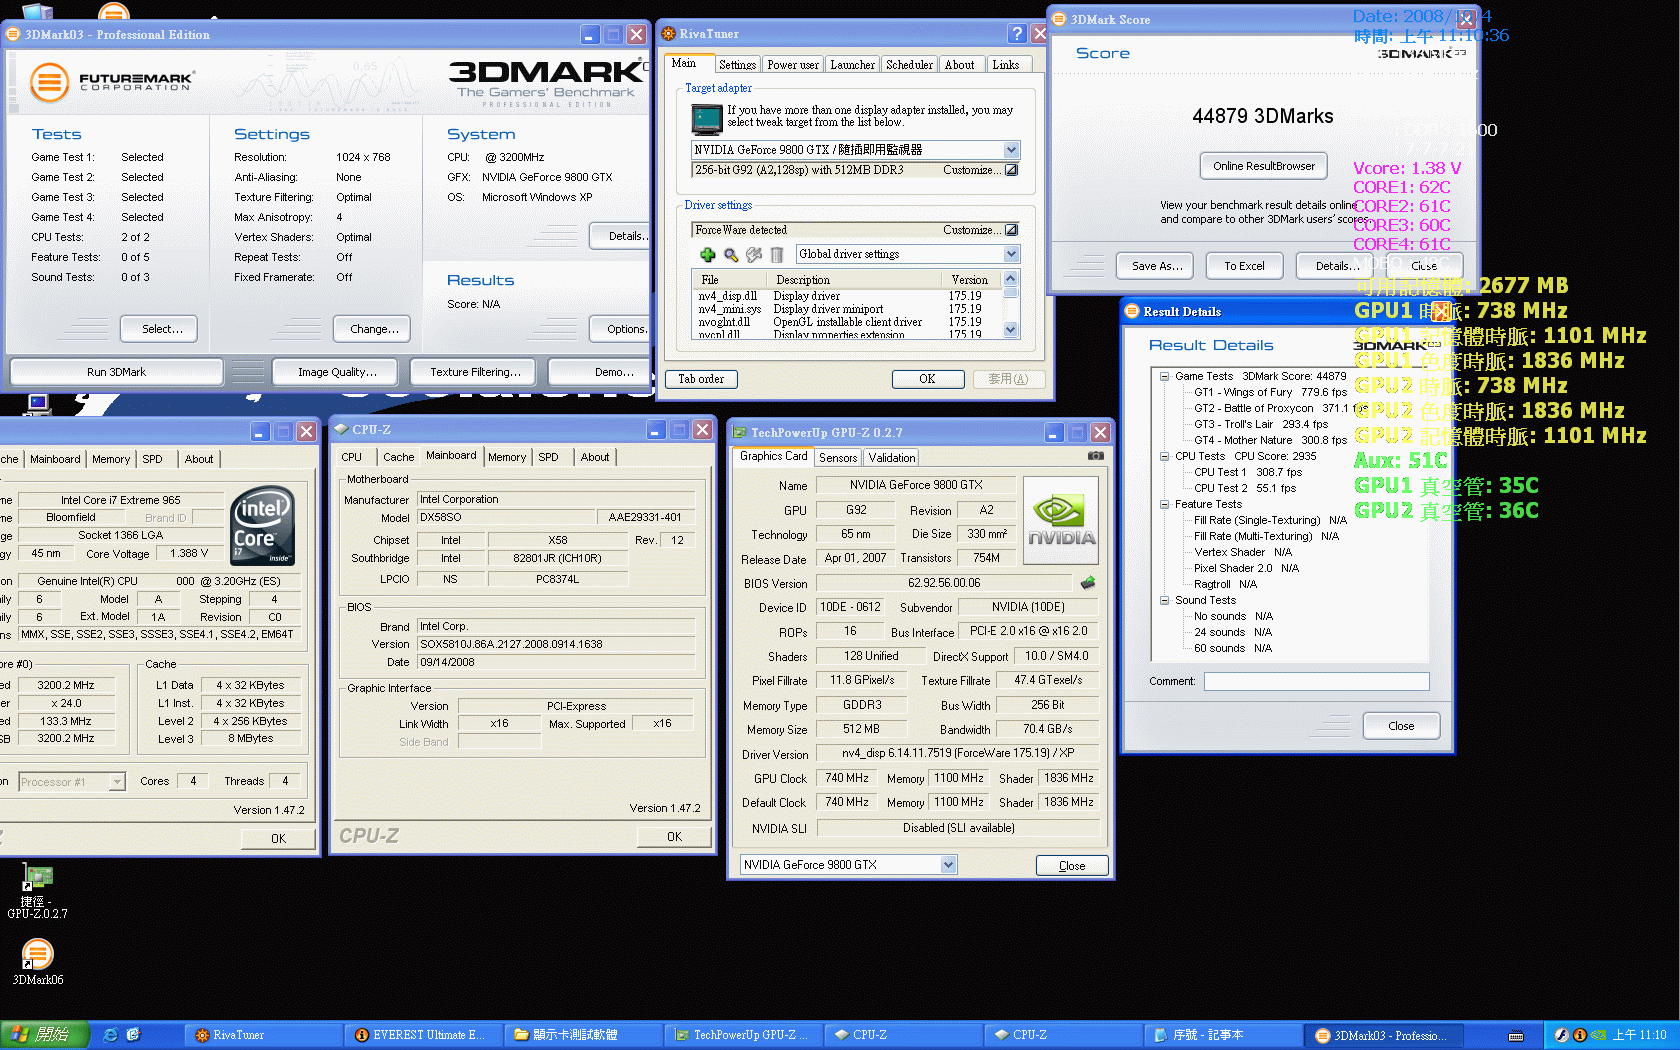The image size is (1680, 1050).
Task: Open the Validation tab in GPU-Z
Action: (892, 458)
